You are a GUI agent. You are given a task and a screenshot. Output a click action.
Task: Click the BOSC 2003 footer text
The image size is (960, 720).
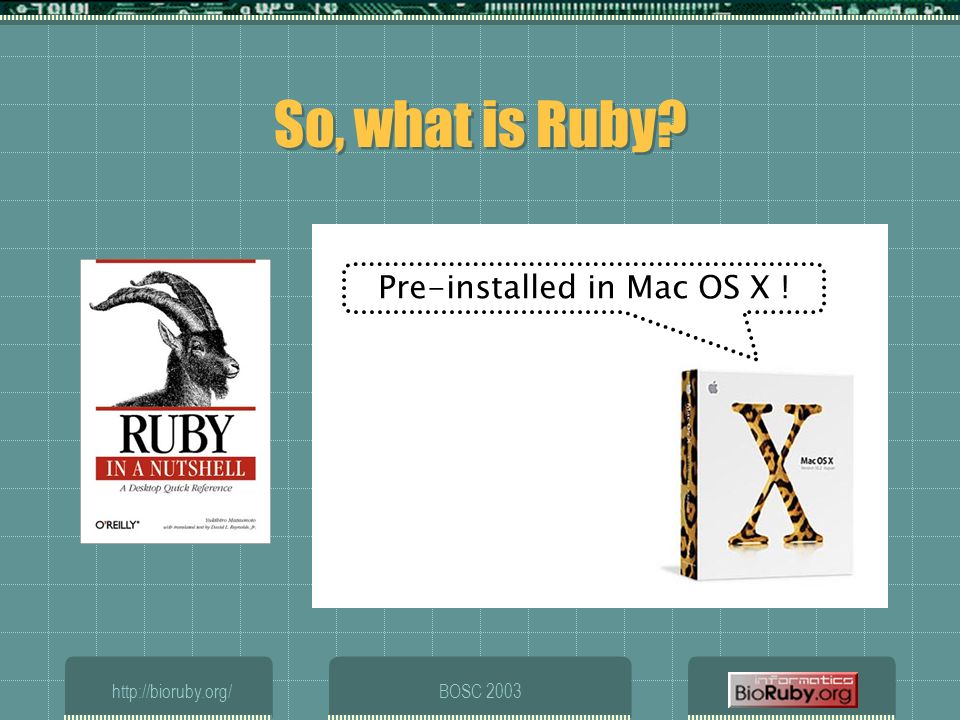point(480,691)
